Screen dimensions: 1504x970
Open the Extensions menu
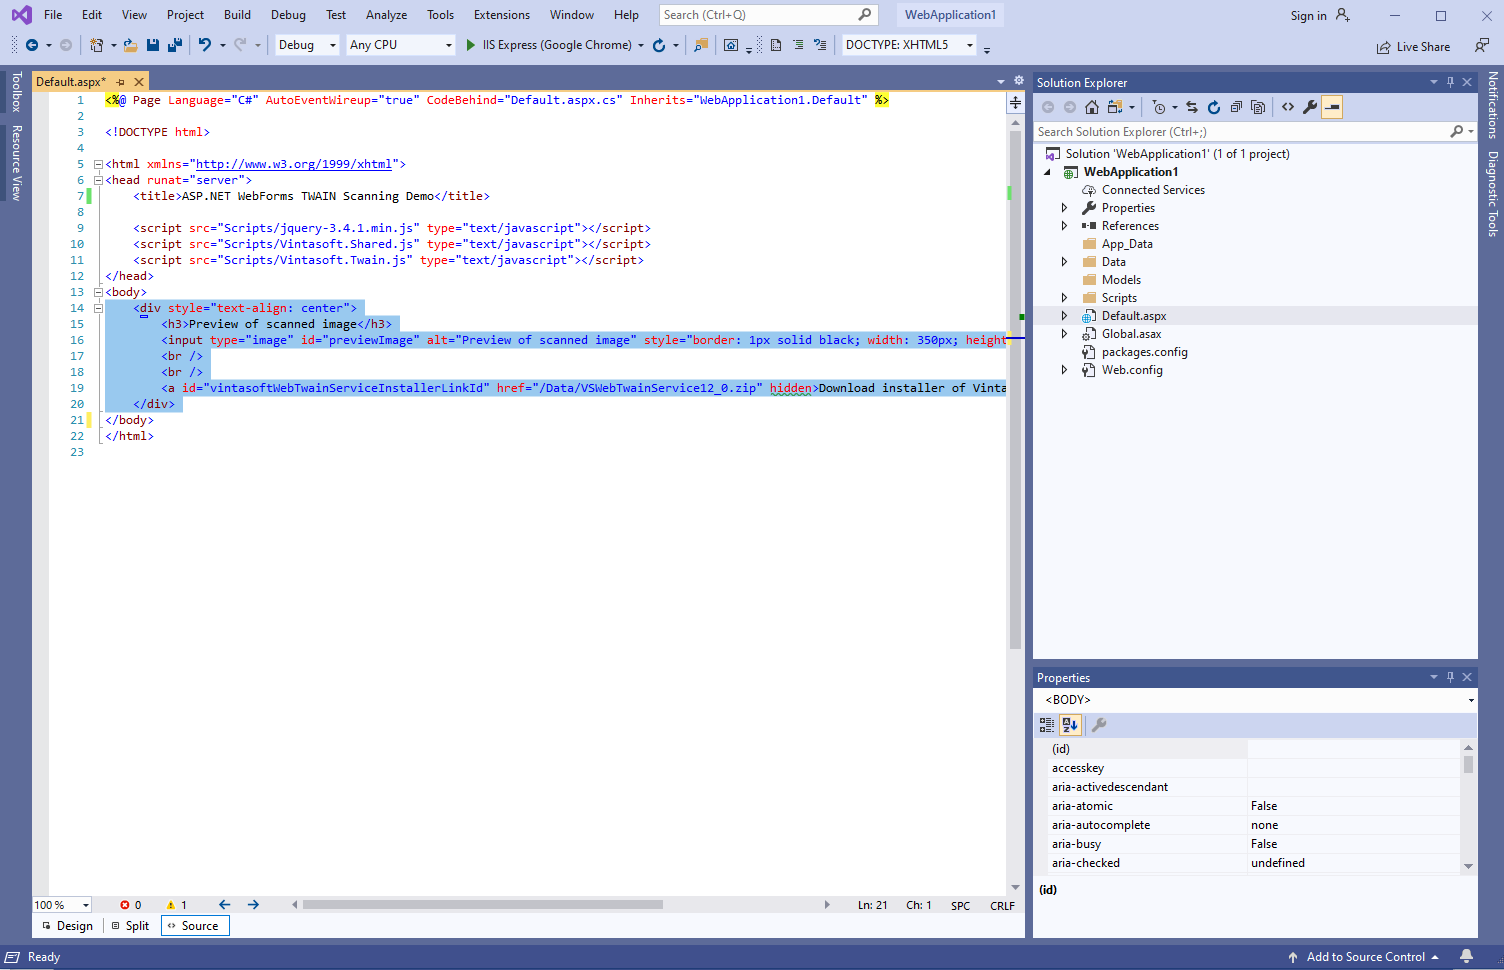(x=501, y=15)
